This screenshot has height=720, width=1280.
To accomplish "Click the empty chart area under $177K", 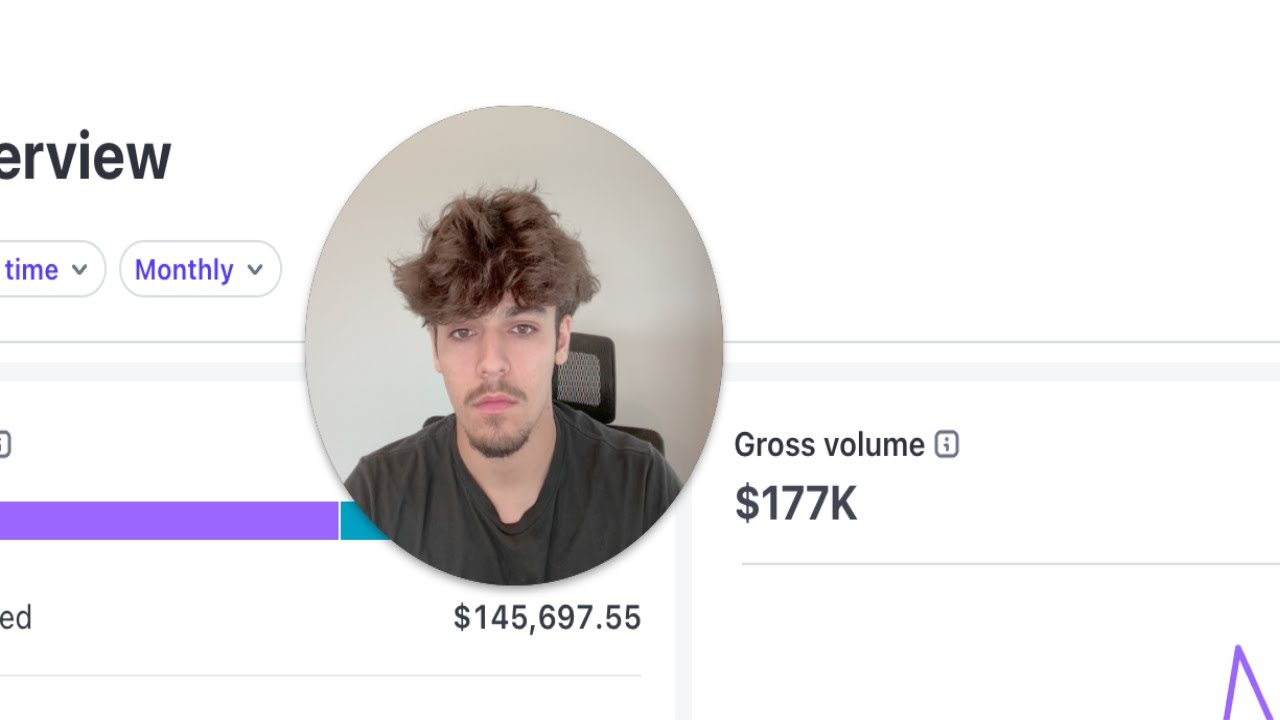I will 980,640.
